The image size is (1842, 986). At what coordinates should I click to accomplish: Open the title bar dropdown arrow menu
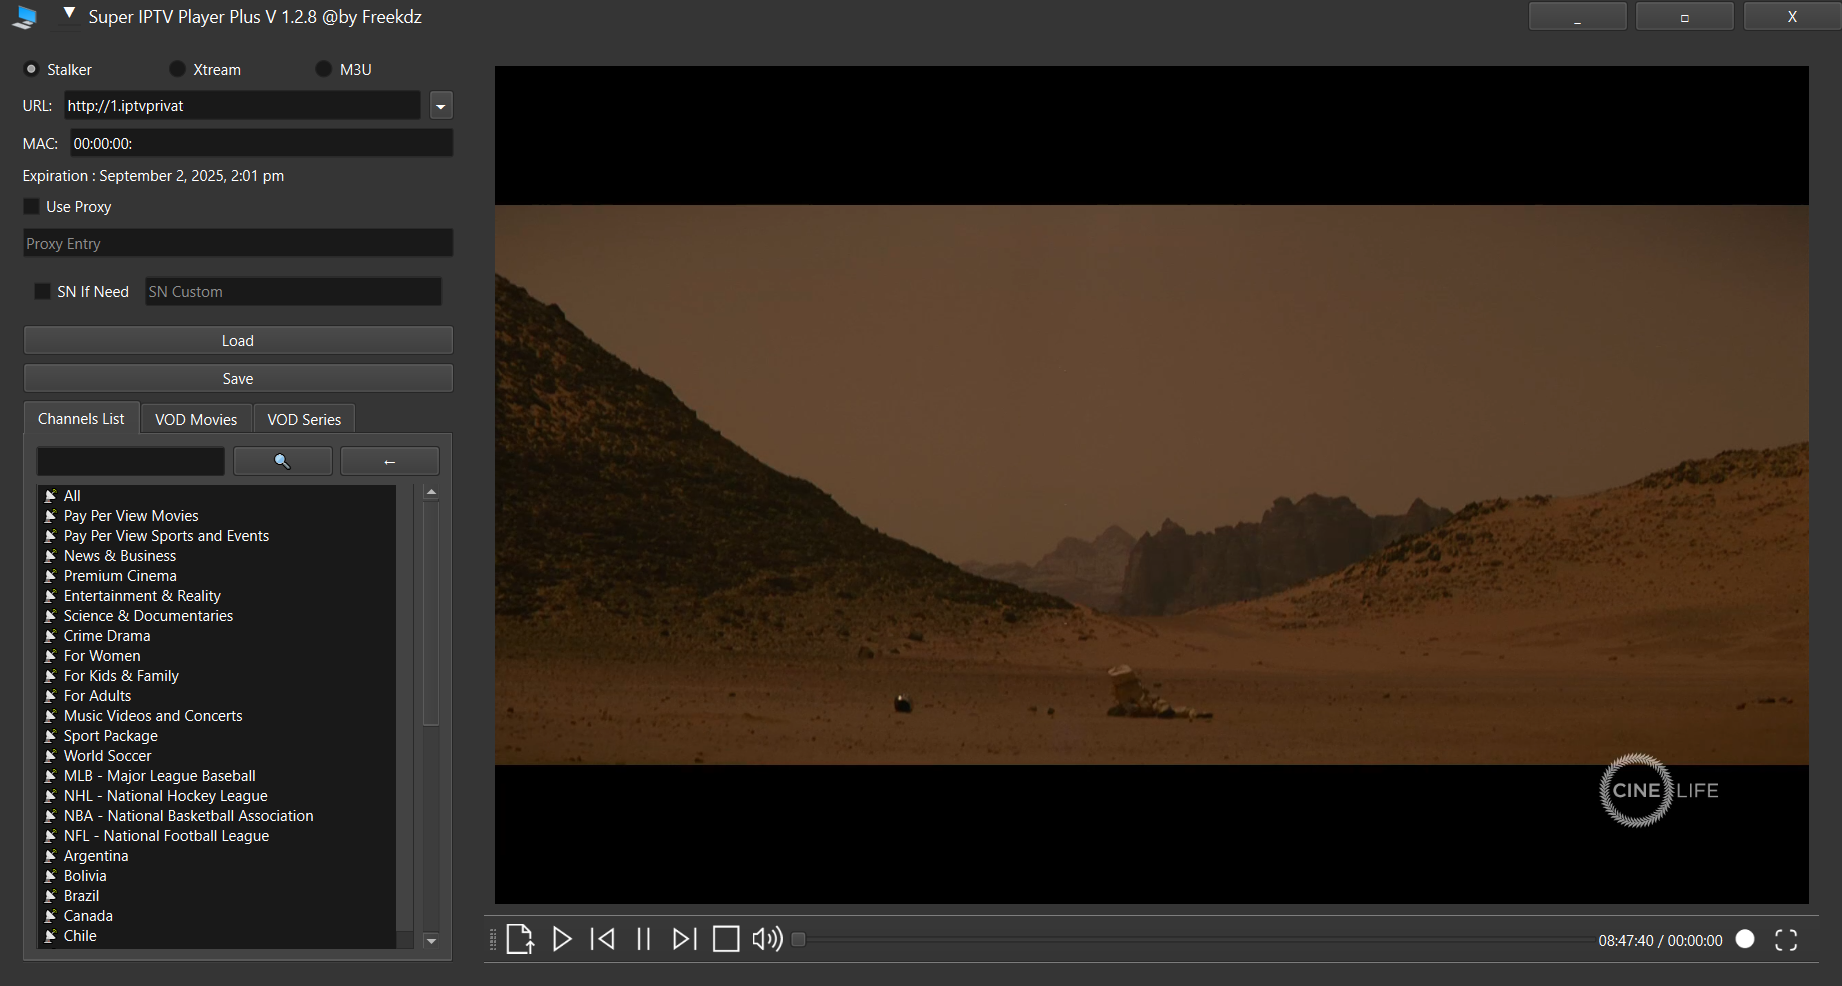pyautogui.click(x=69, y=14)
